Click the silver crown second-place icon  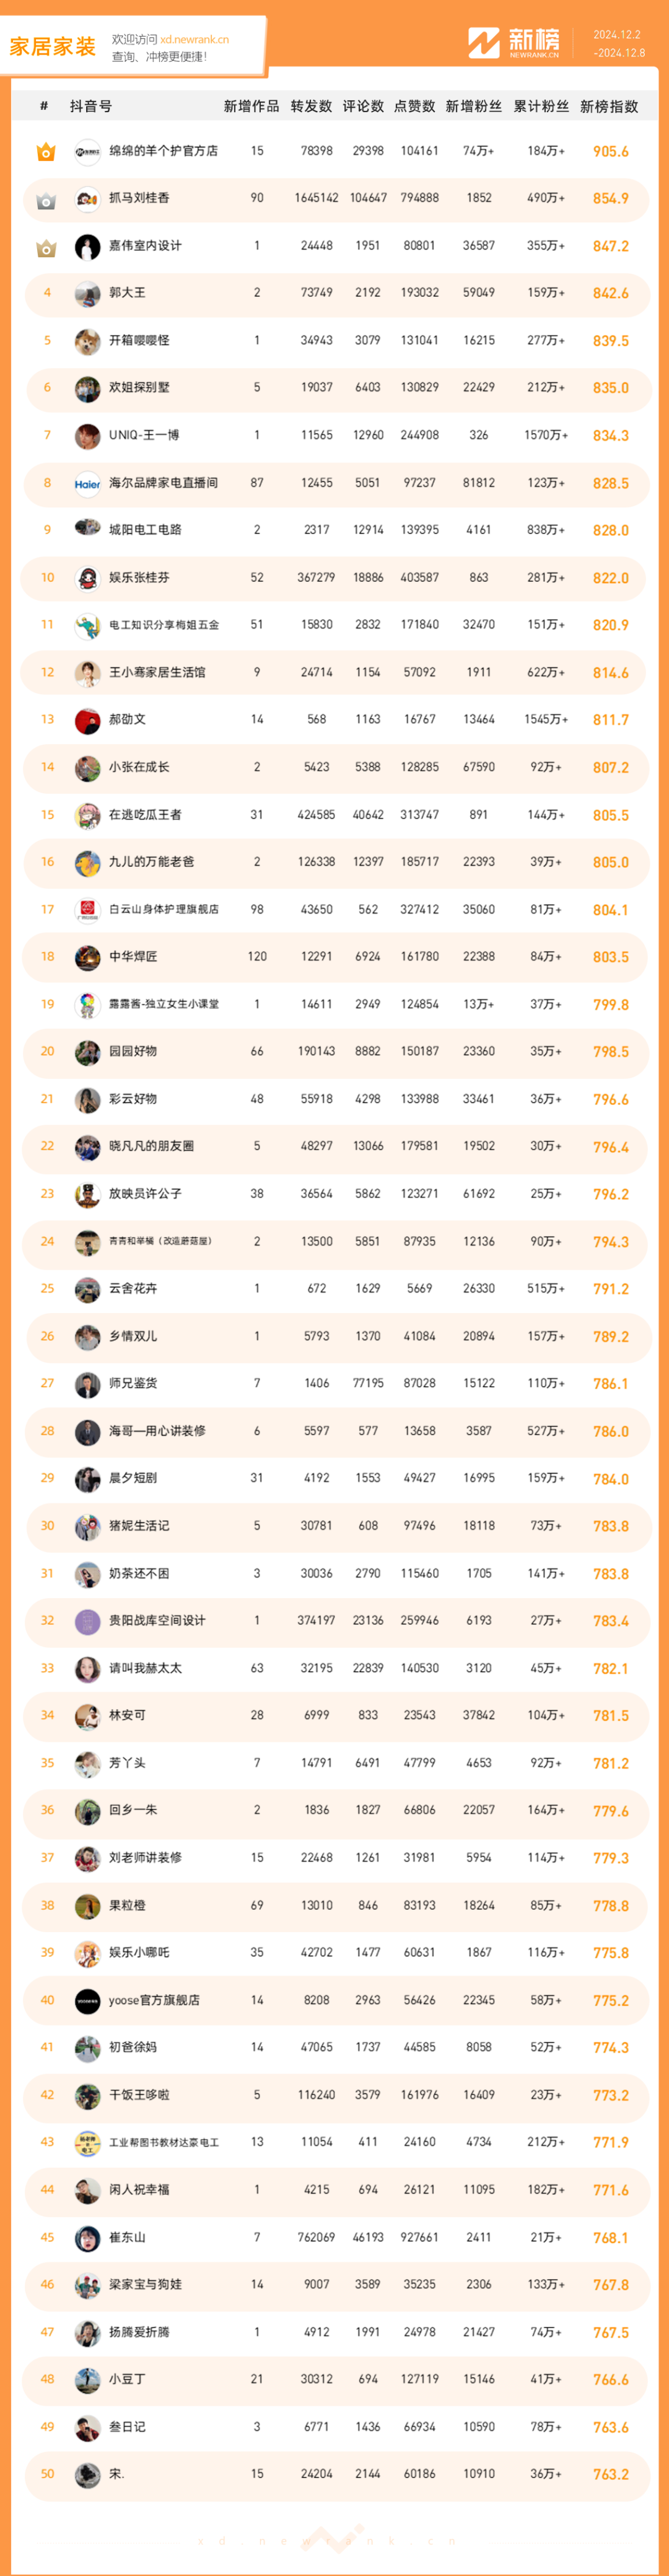tap(46, 200)
